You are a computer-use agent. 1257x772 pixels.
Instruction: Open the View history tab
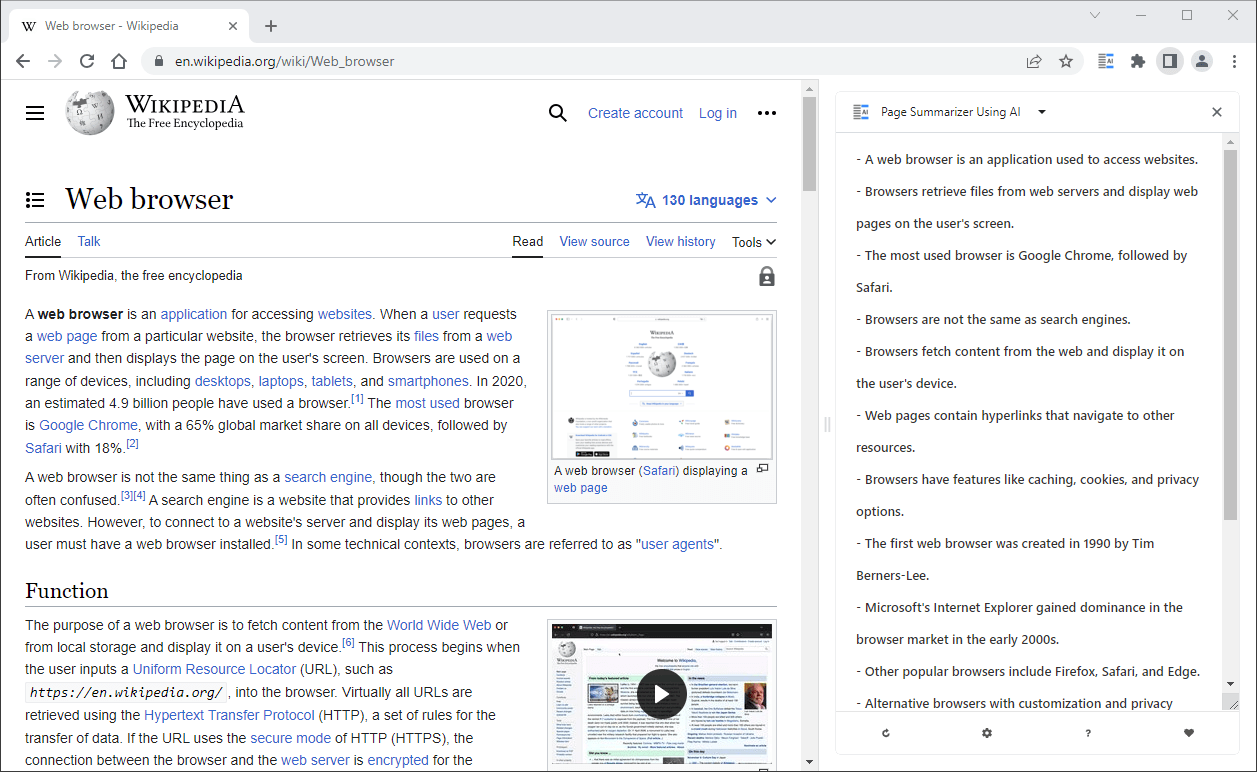[681, 241]
